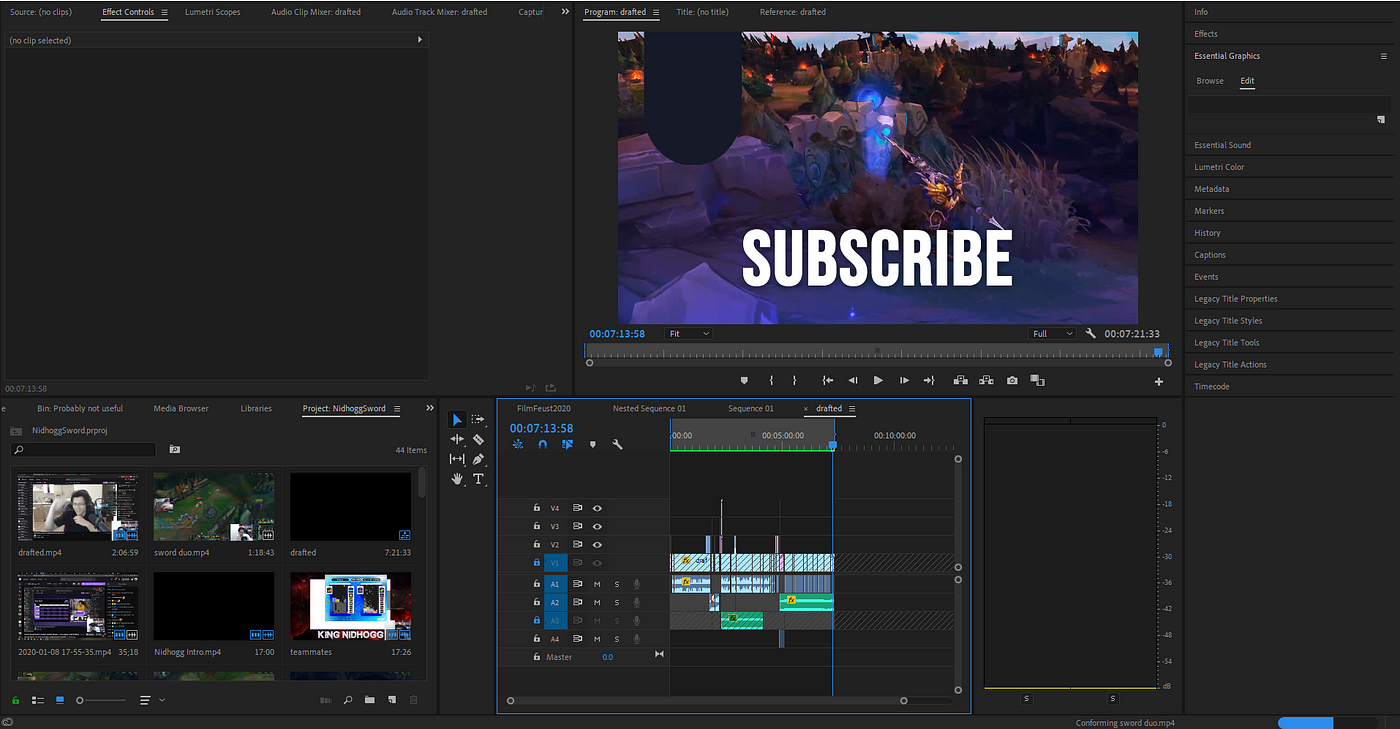
Task: Unlock the V1 track lock
Action: [x=536, y=563]
